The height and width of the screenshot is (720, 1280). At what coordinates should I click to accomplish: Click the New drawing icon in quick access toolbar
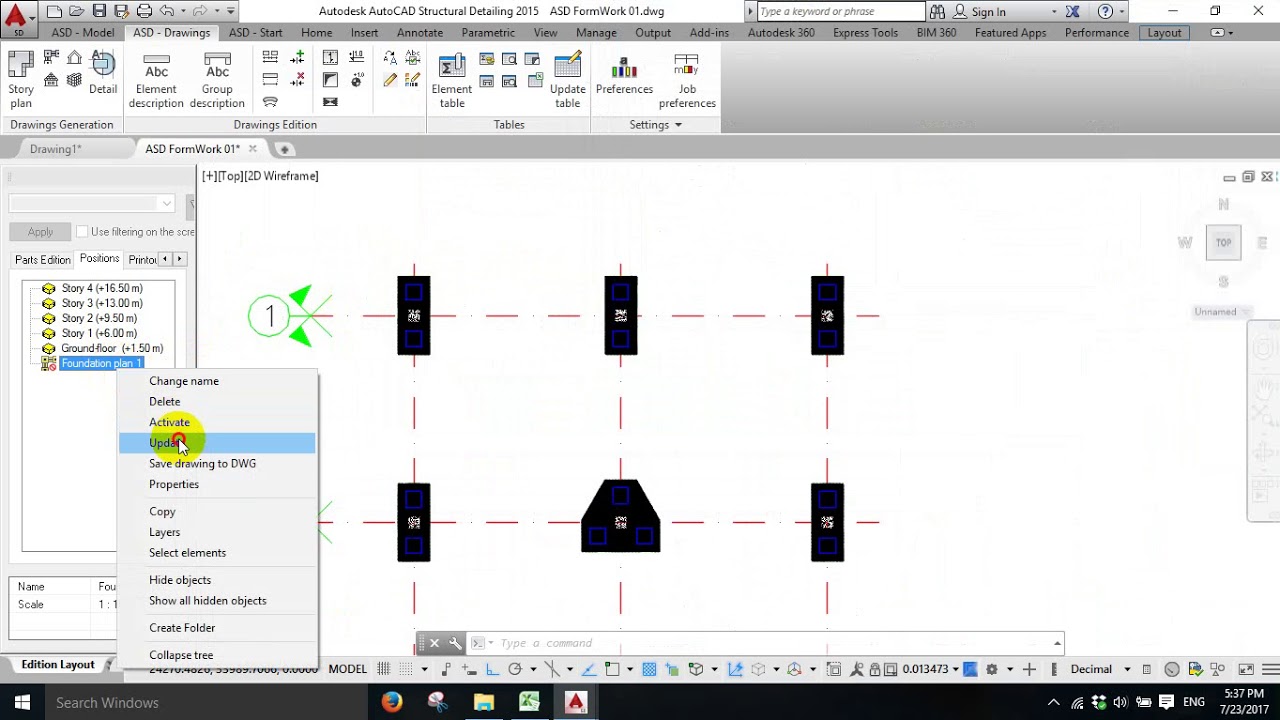55,11
